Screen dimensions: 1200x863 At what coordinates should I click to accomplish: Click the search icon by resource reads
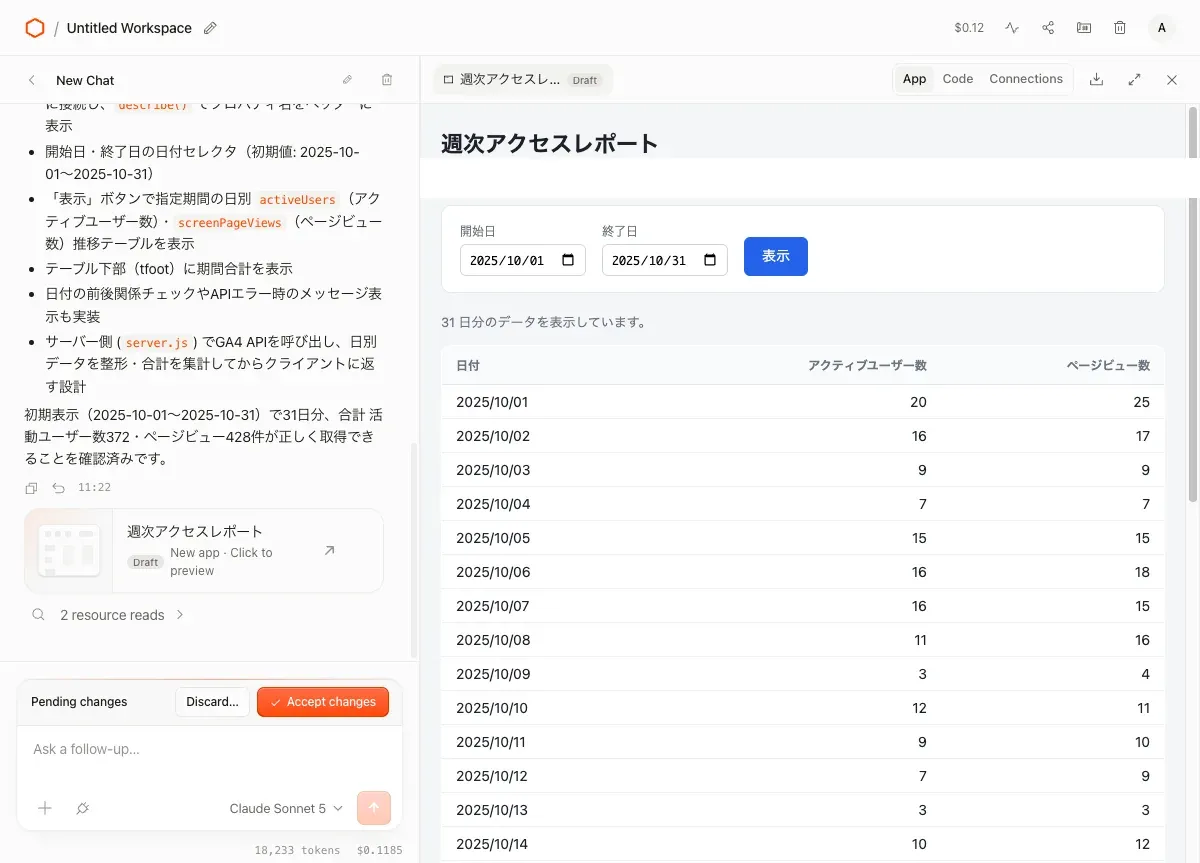coord(38,615)
